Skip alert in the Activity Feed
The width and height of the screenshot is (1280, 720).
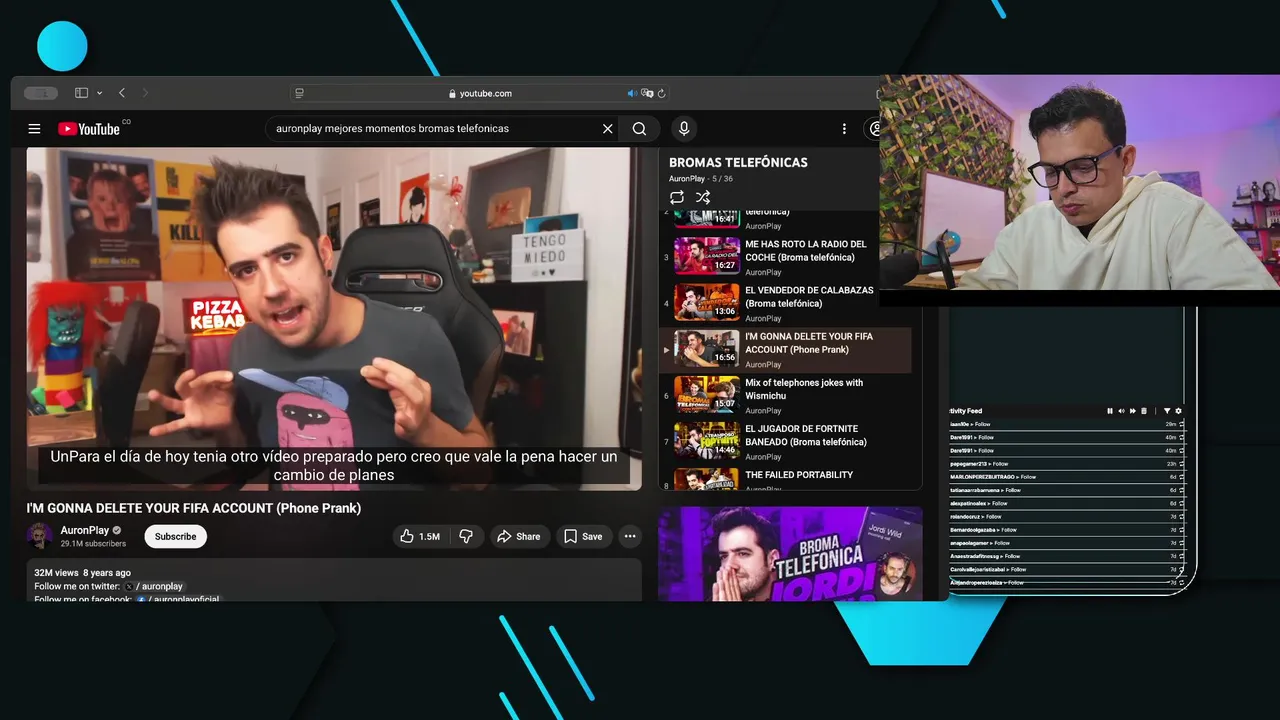(x=1133, y=411)
